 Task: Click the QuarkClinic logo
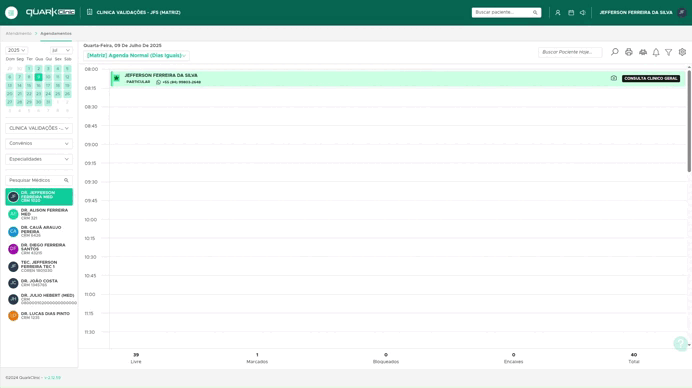[x=50, y=12]
